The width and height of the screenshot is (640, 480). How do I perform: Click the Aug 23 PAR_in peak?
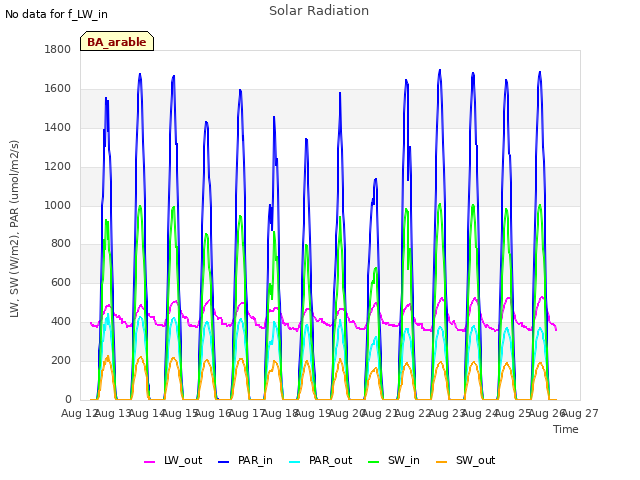click(440, 71)
